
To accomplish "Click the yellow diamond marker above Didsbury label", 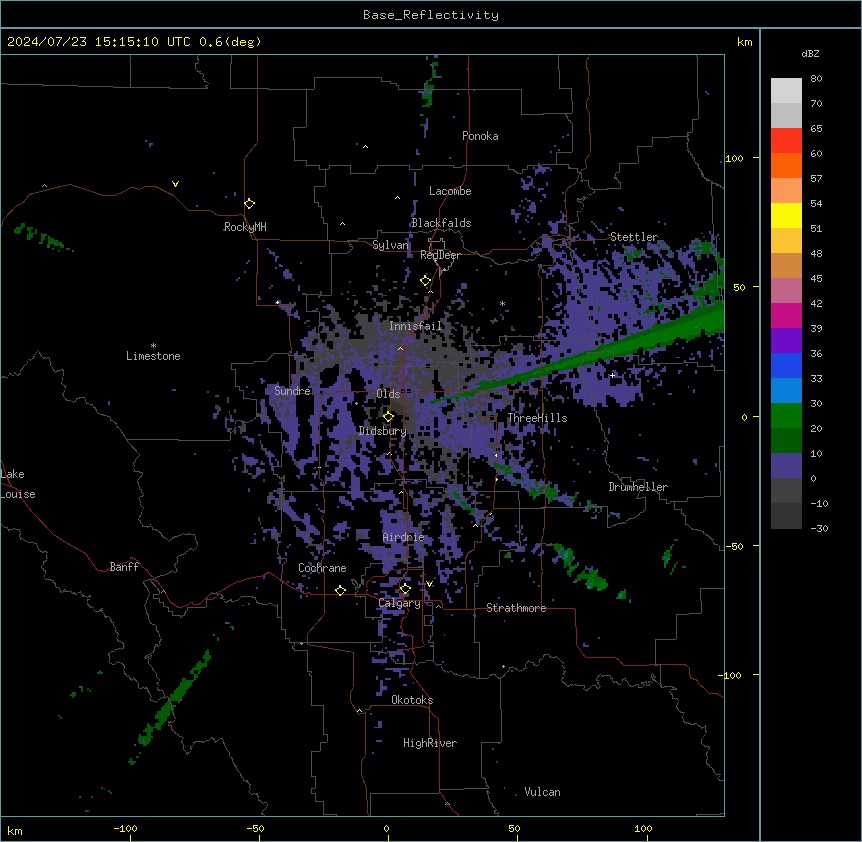I will (x=388, y=417).
